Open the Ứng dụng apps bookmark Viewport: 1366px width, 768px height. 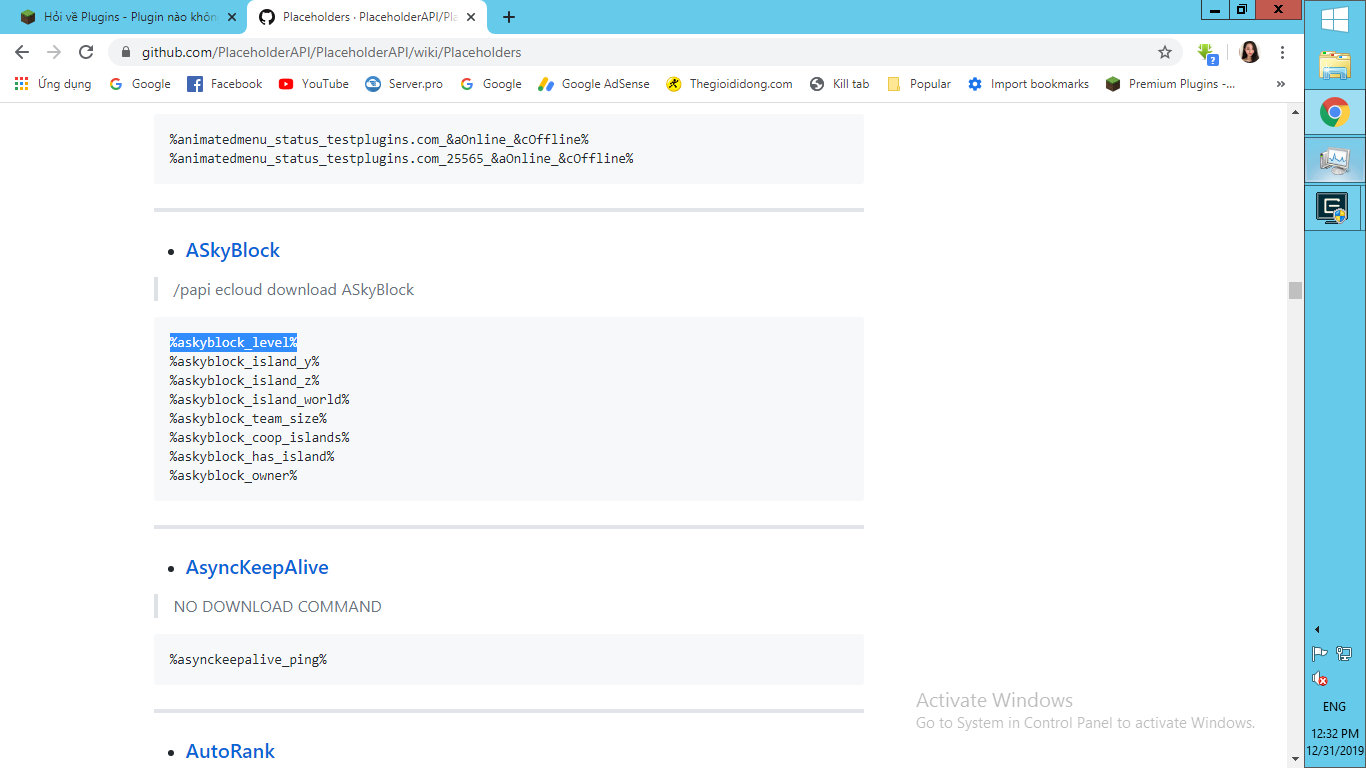[53, 84]
